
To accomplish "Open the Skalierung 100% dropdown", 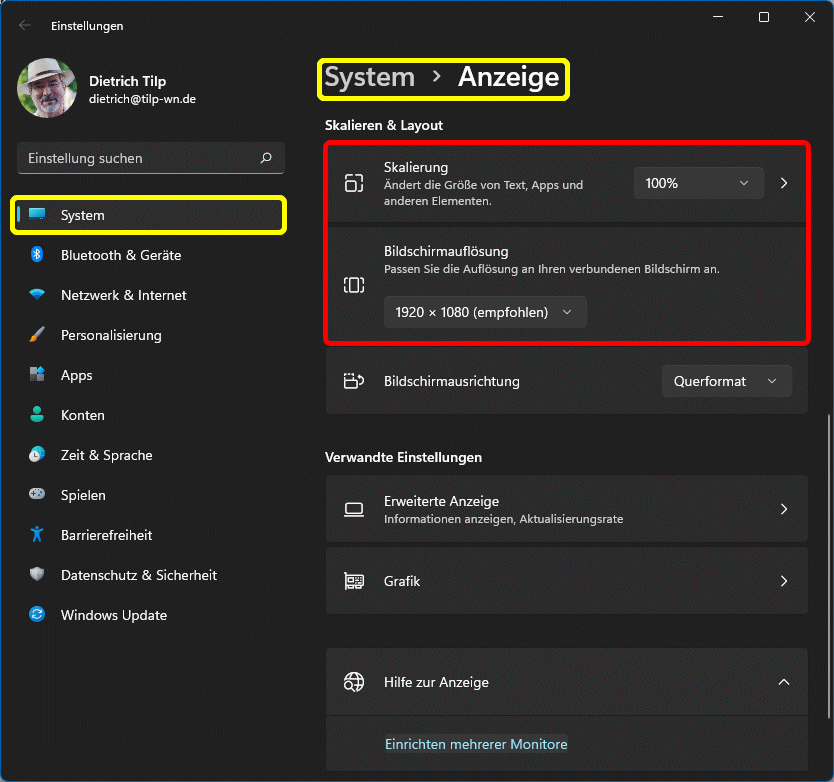I will click(698, 183).
